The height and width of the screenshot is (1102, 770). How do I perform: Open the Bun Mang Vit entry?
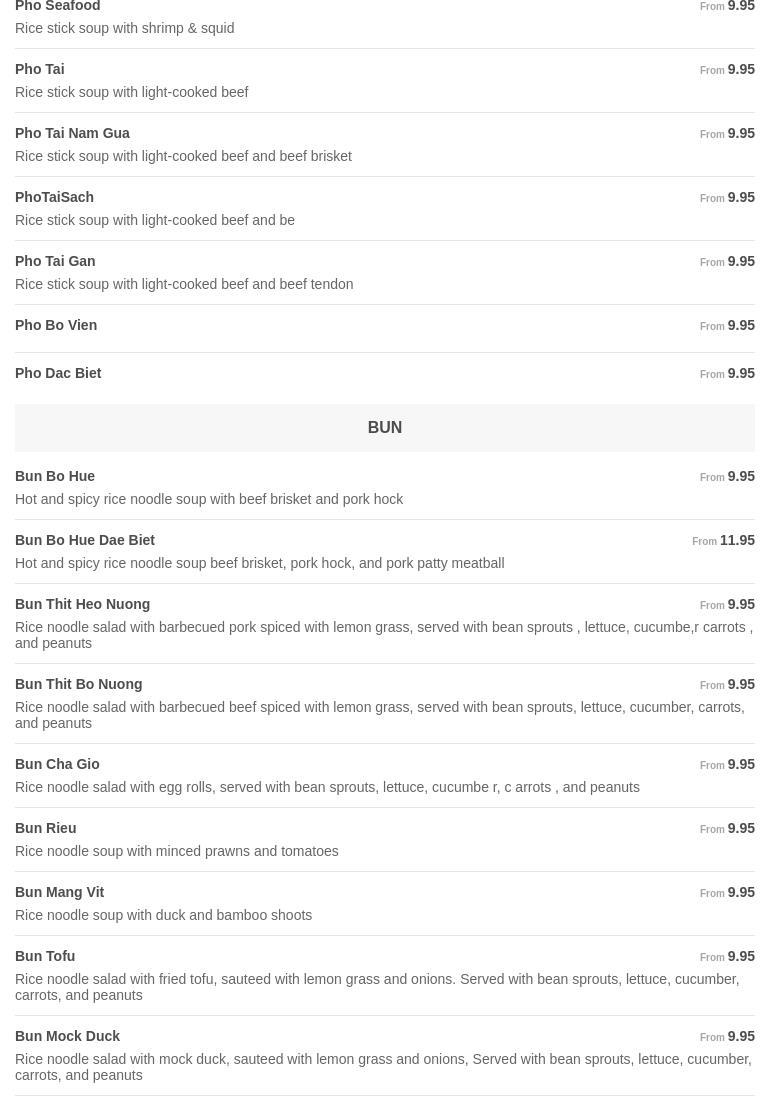[59, 892]
